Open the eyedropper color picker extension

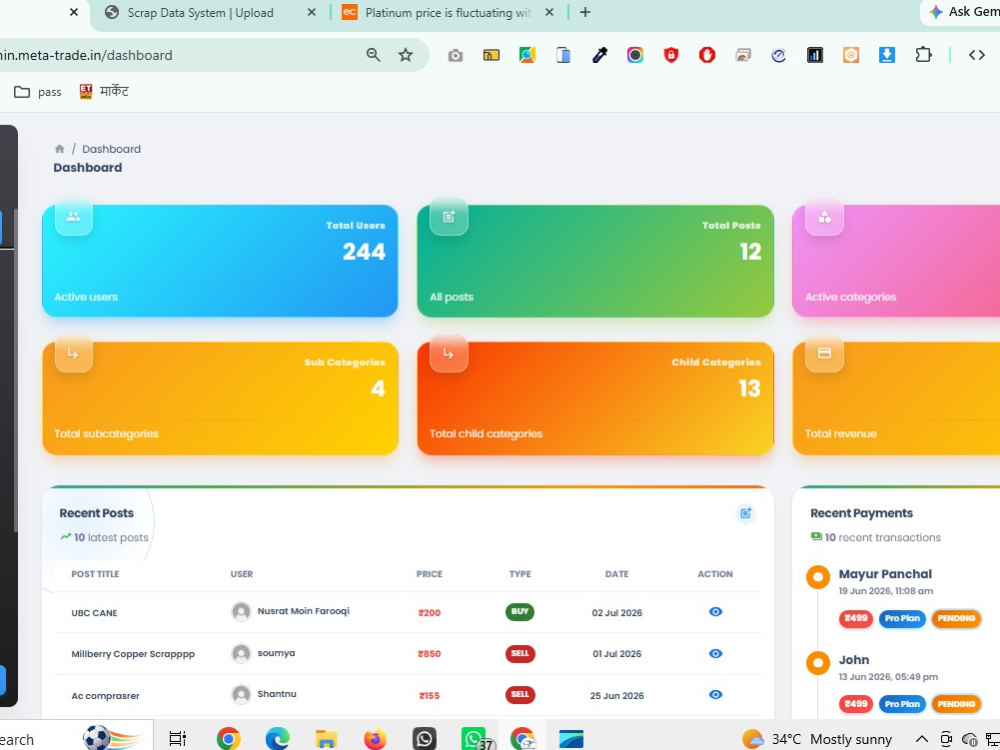coord(599,55)
